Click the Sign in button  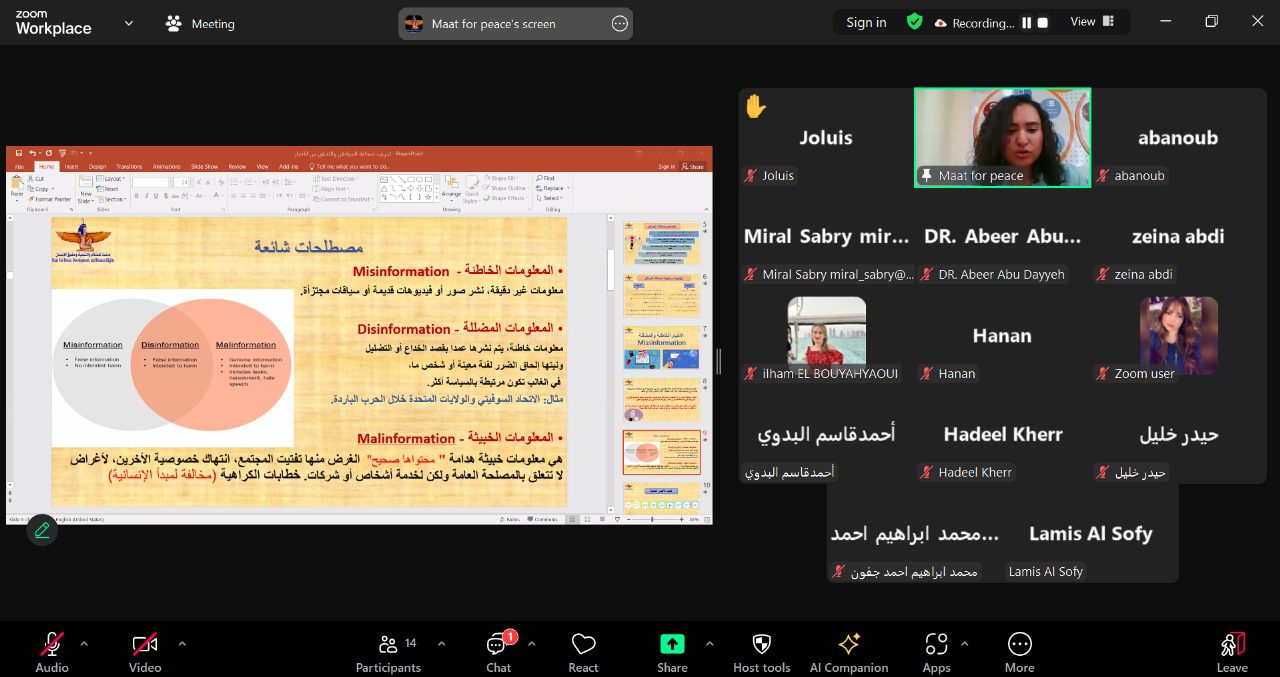(x=866, y=22)
